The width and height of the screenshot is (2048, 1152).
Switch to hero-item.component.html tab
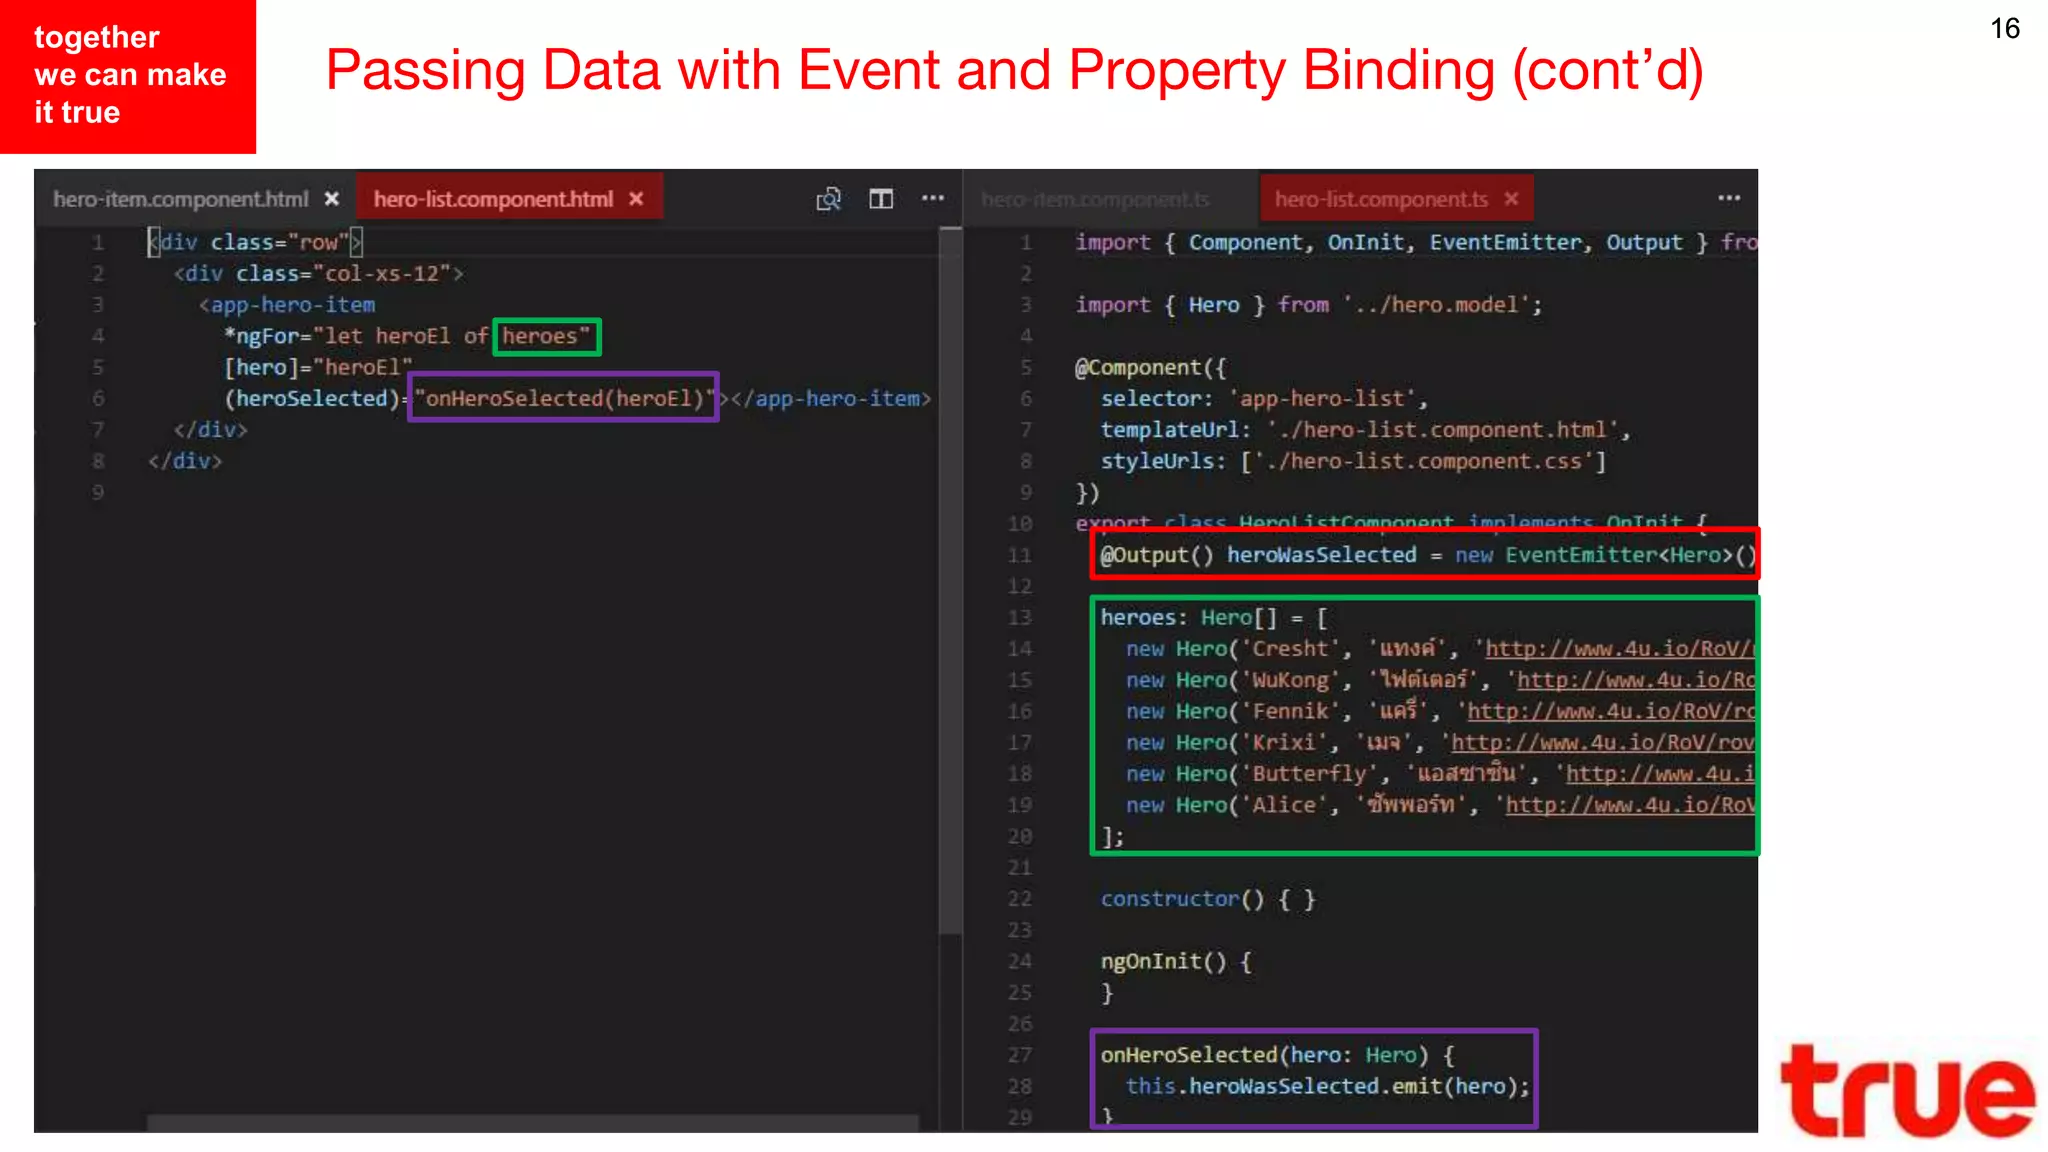coord(181,199)
